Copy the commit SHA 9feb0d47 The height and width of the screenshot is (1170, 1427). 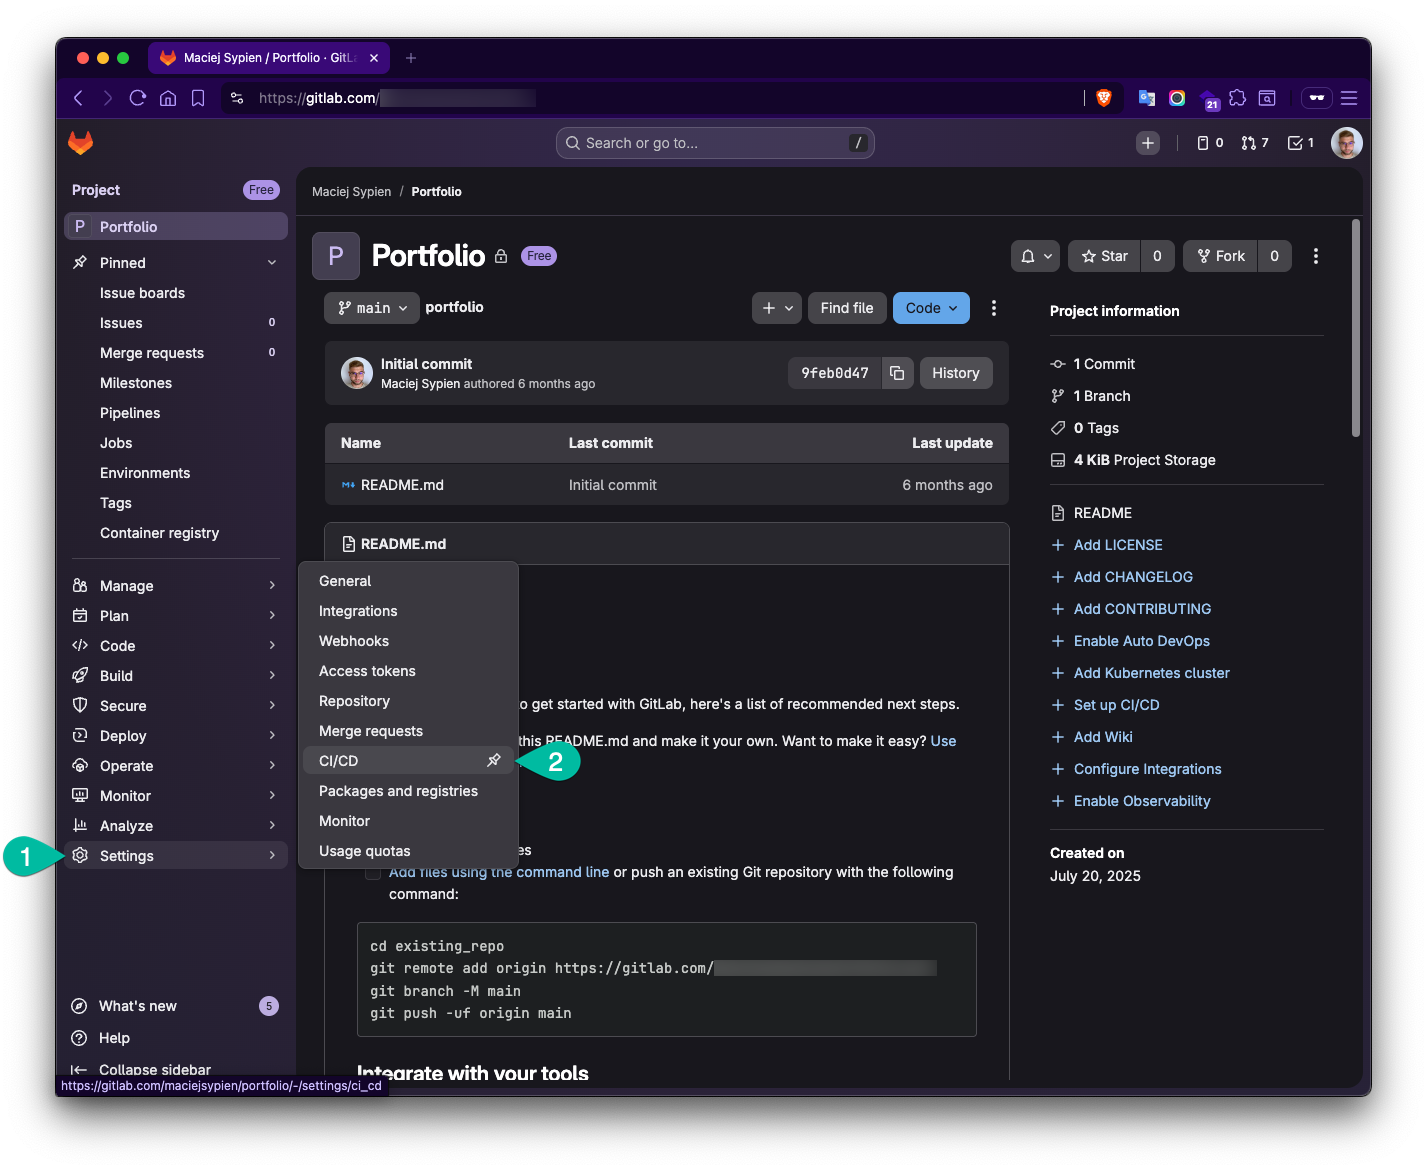[x=897, y=372]
